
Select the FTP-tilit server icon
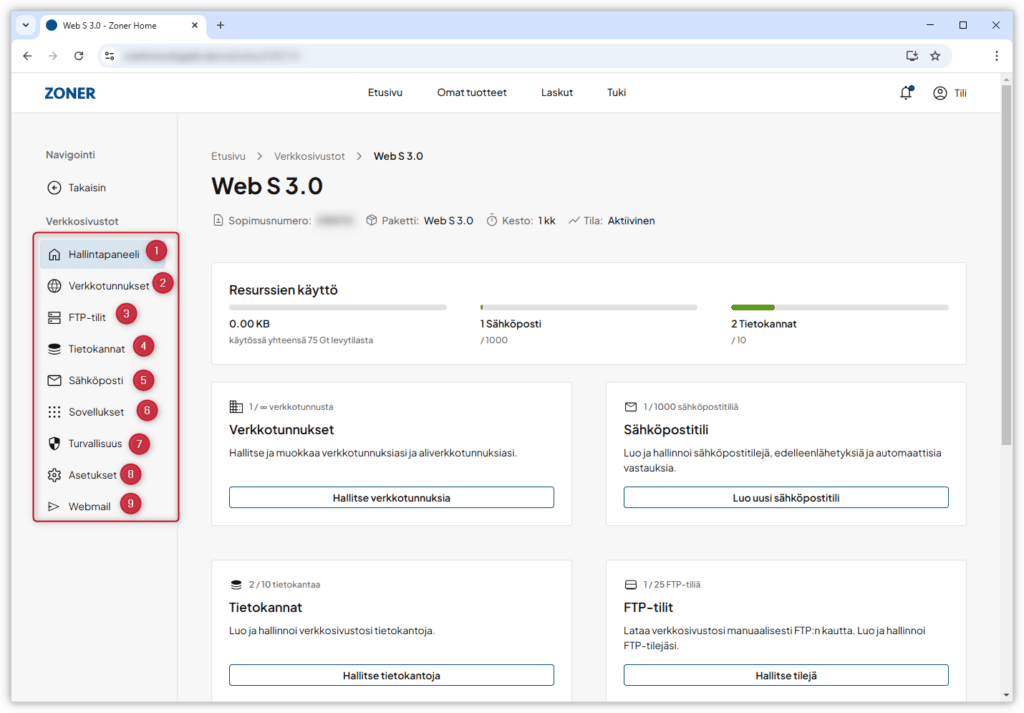pyautogui.click(x=55, y=318)
